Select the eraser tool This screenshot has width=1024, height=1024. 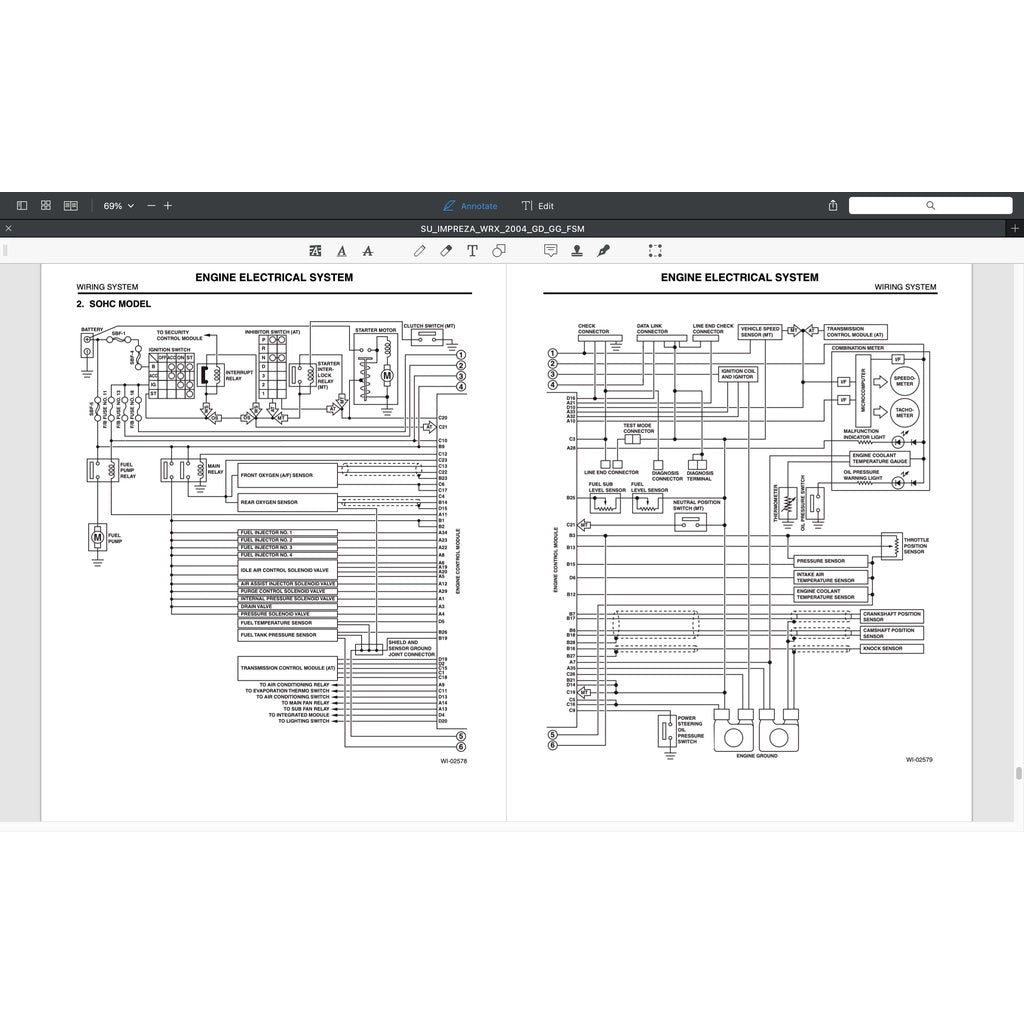point(446,251)
